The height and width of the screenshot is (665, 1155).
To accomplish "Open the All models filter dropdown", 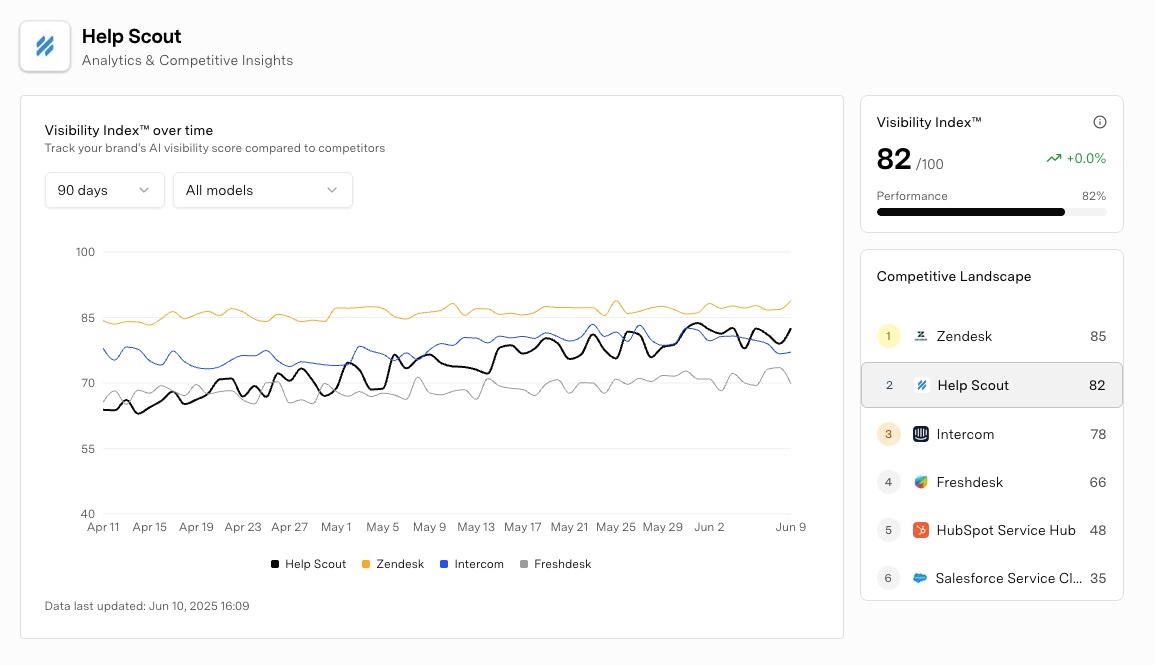I will pyautogui.click(x=263, y=190).
